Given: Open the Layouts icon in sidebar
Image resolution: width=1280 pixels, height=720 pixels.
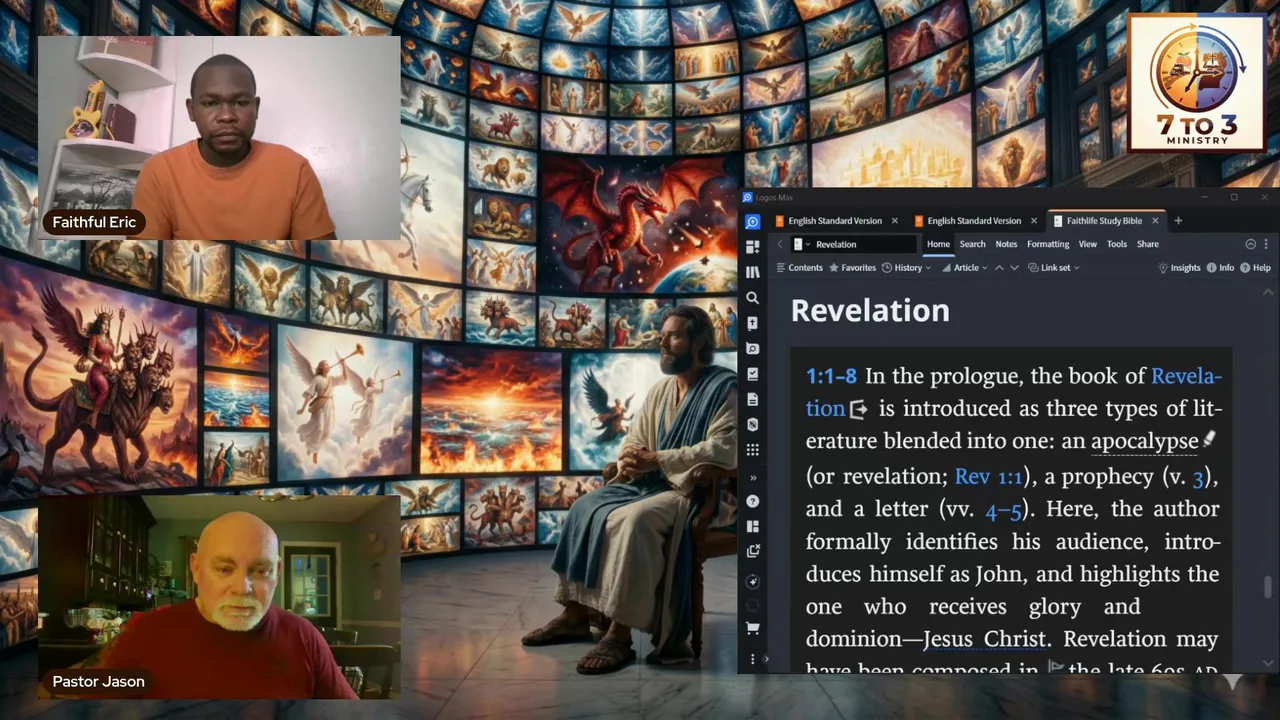Looking at the screenshot, I should coord(753,526).
